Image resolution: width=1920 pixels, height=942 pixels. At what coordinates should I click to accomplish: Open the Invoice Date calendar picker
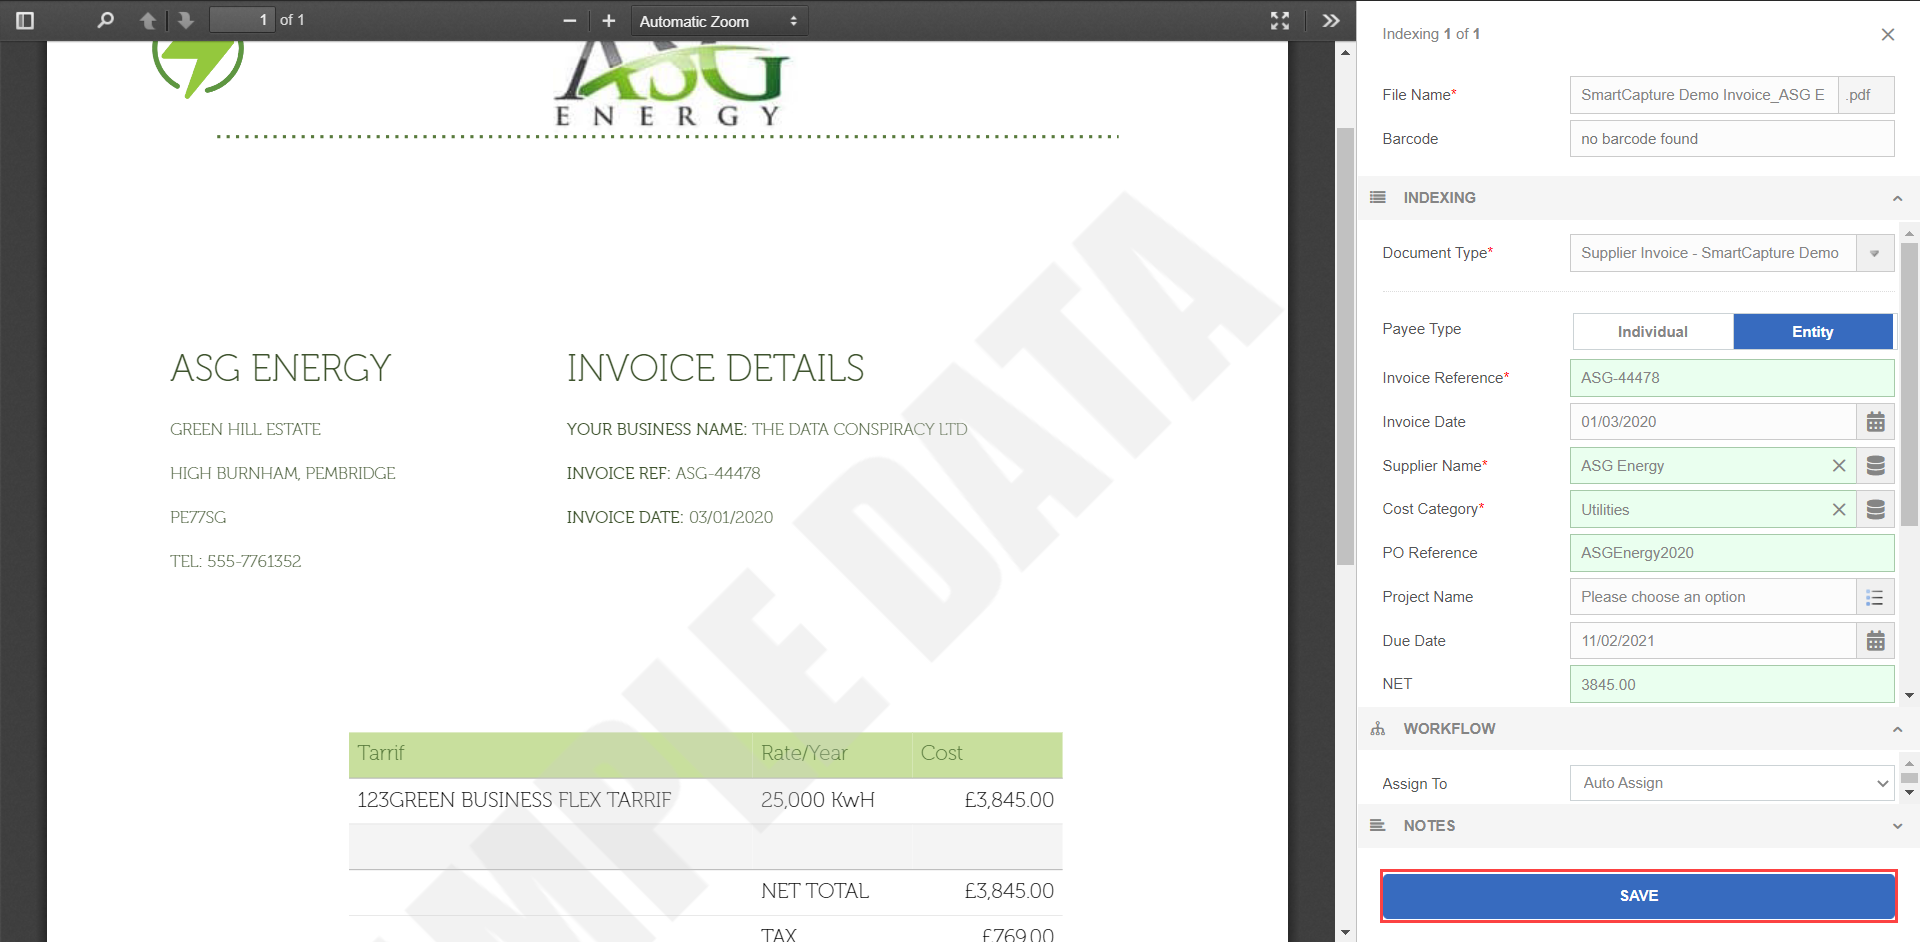(1876, 422)
